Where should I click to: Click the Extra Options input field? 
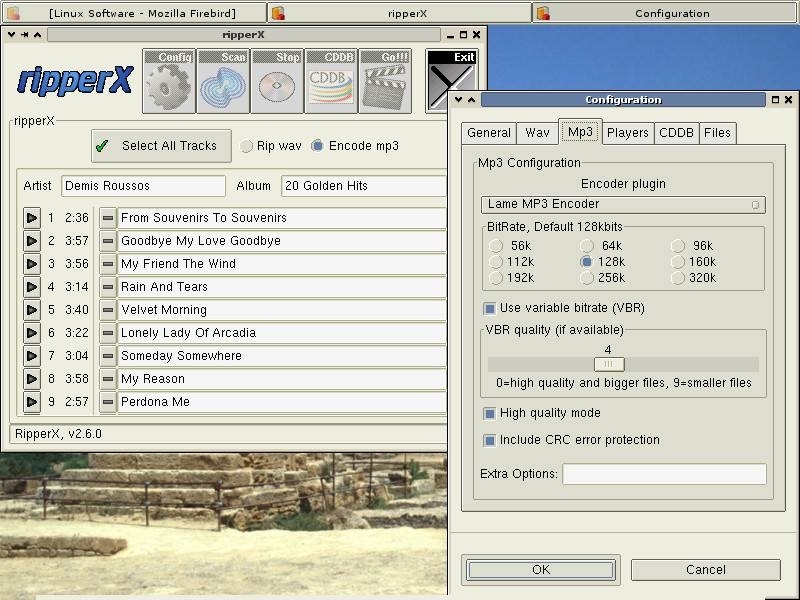(x=664, y=474)
